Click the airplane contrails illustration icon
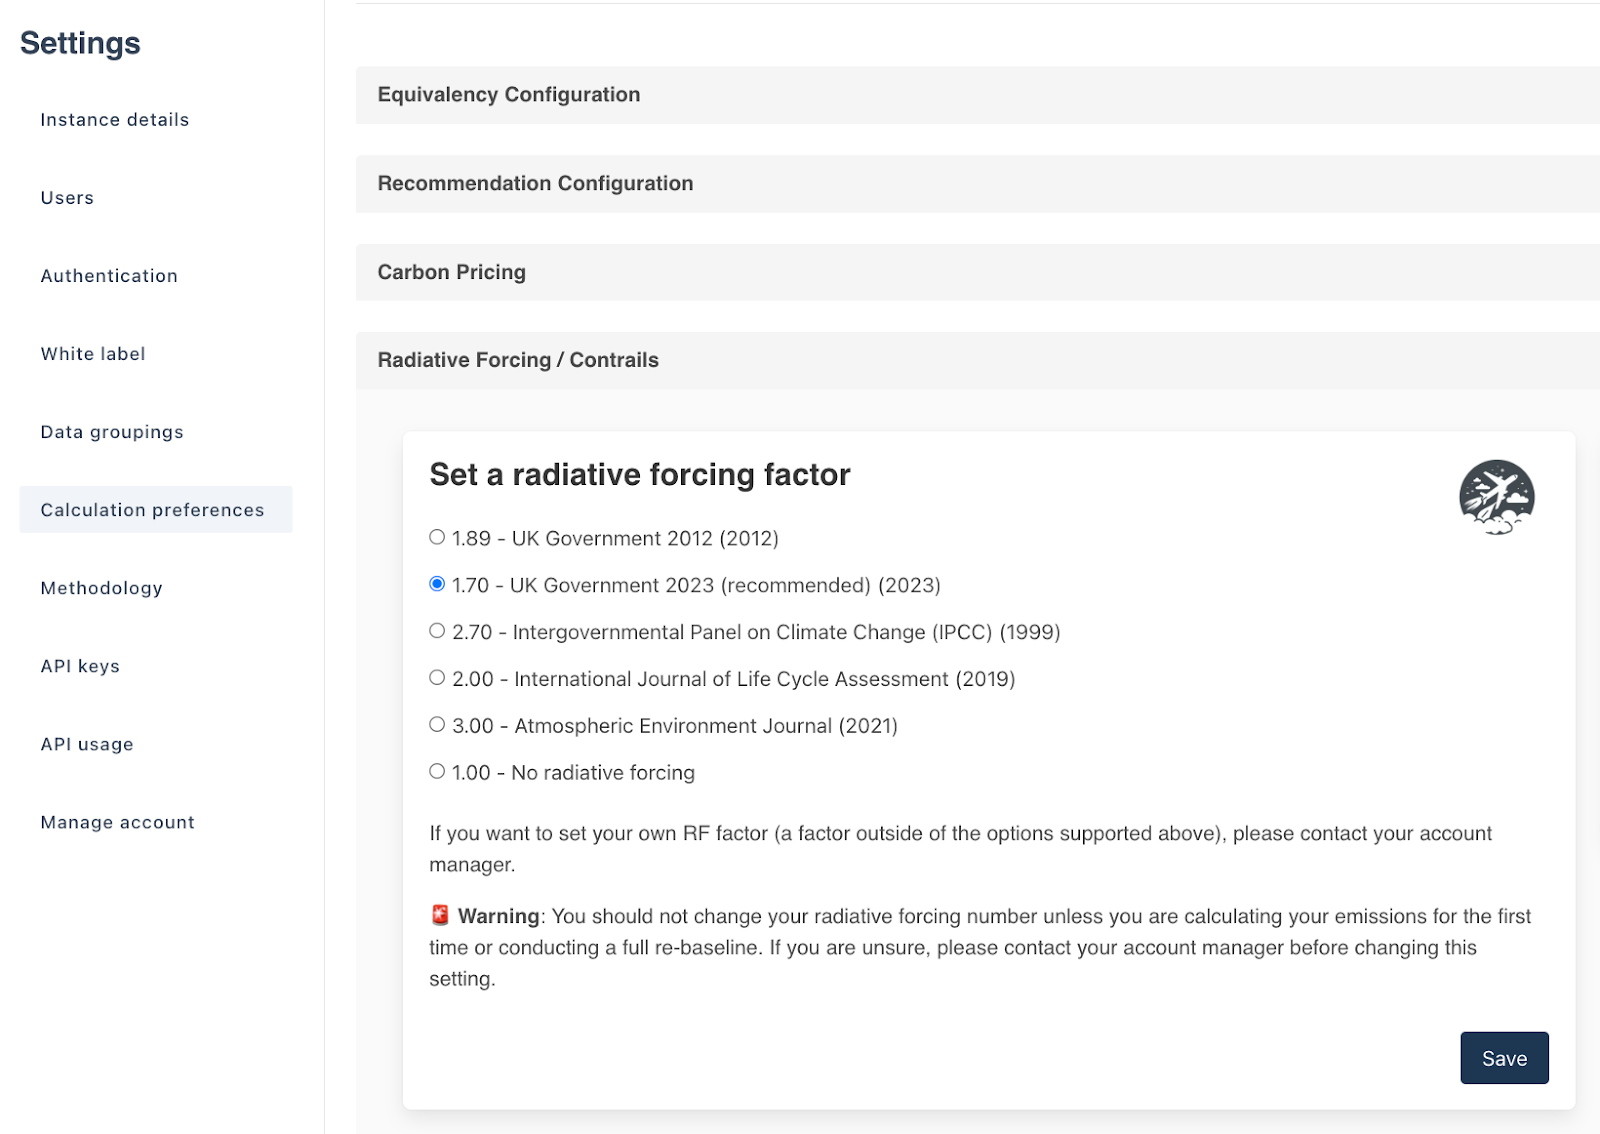1600x1134 pixels. click(x=1496, y=497)
